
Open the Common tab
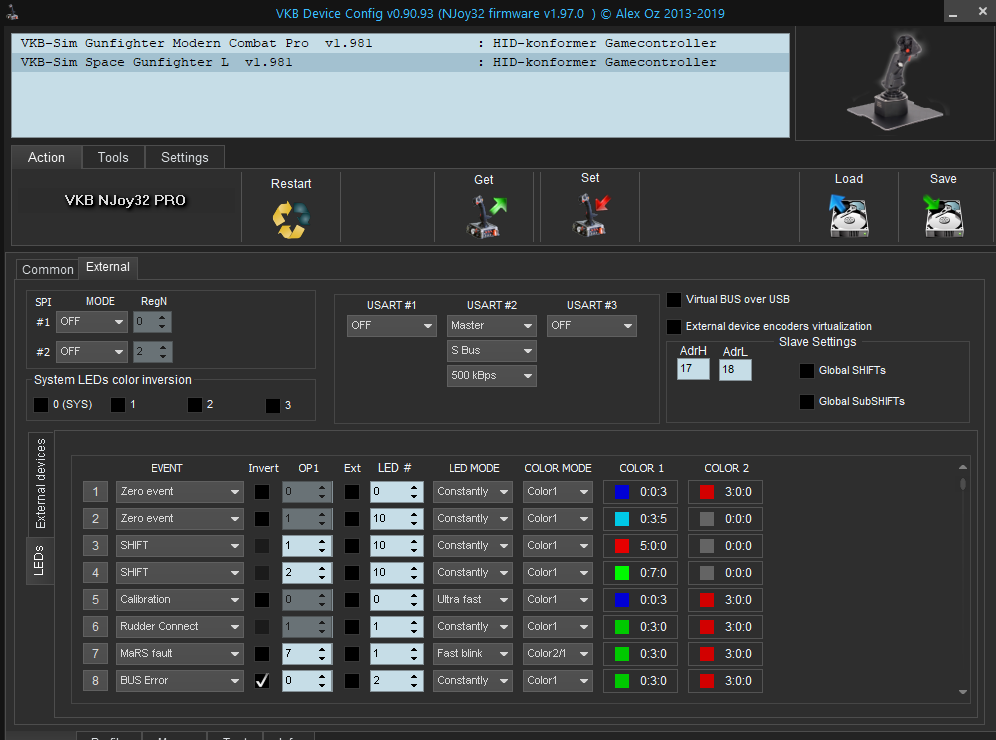(48, 269)
